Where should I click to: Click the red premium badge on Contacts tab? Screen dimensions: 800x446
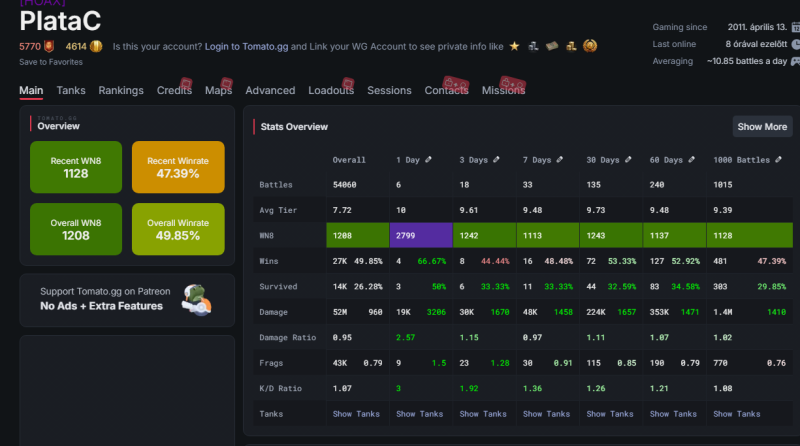tap(456, 83)
